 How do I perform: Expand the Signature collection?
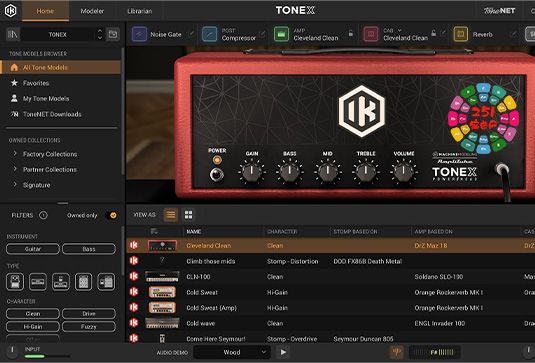(36, 185)
